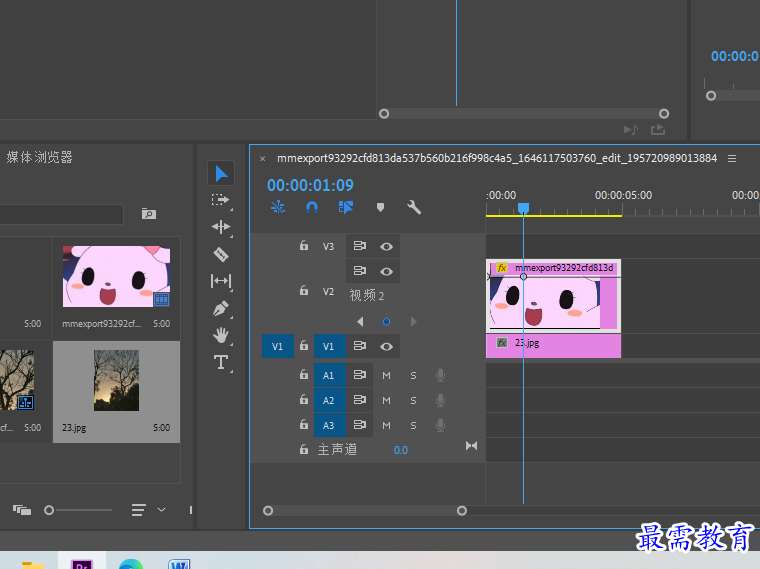The image size is (760, 569).
Task: Toggle sync lock for V2
Action: pos(360,270)
